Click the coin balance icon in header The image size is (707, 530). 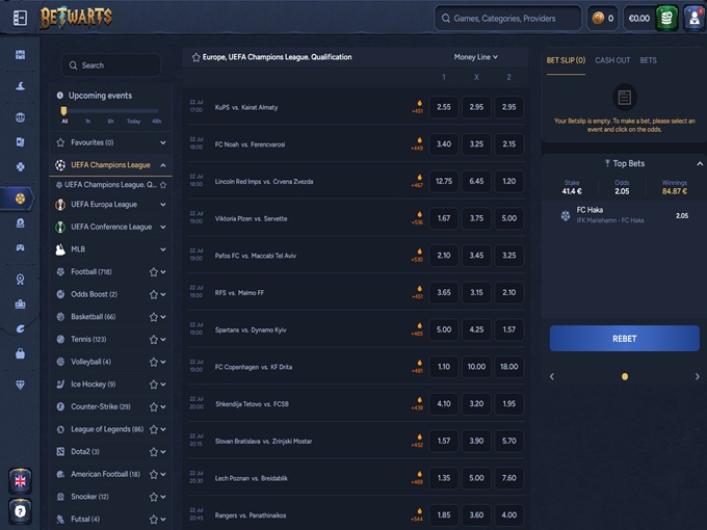[x=602, y=18]
